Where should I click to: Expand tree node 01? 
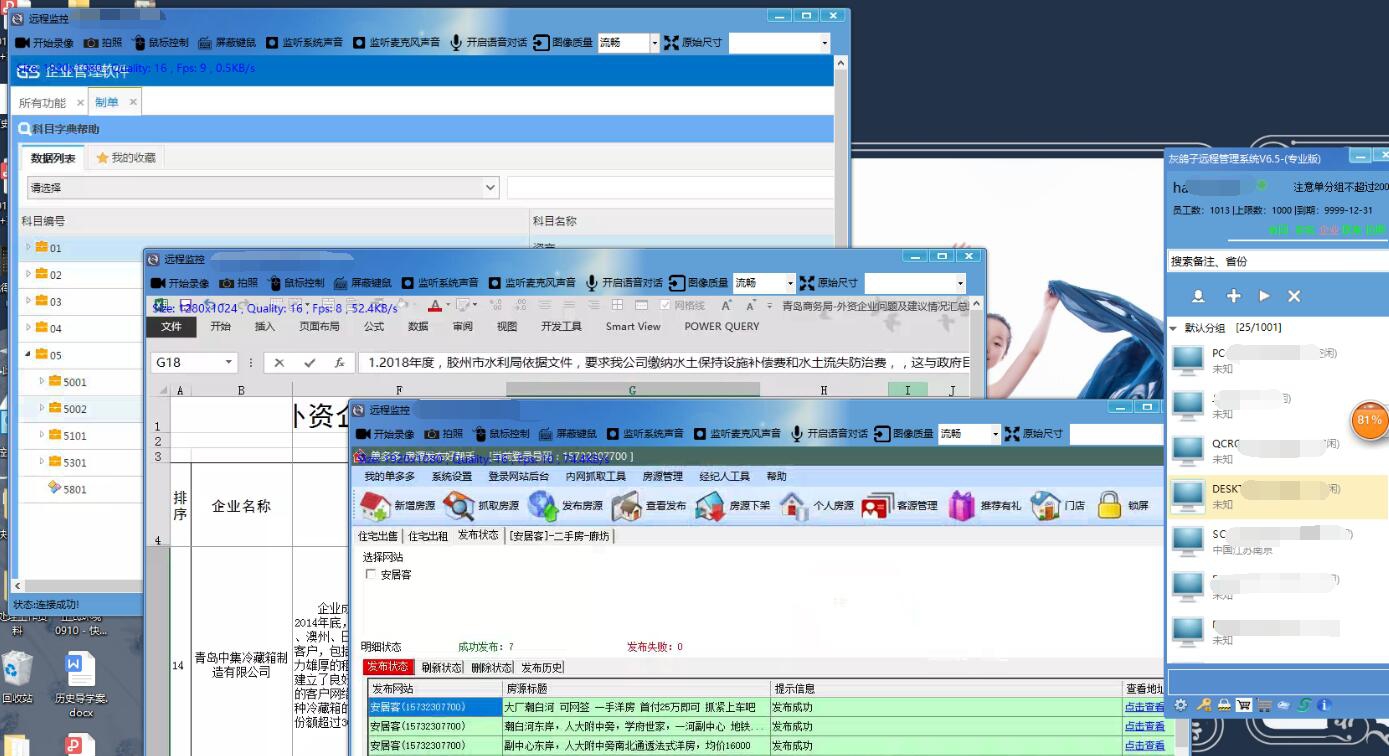point(28,247)
